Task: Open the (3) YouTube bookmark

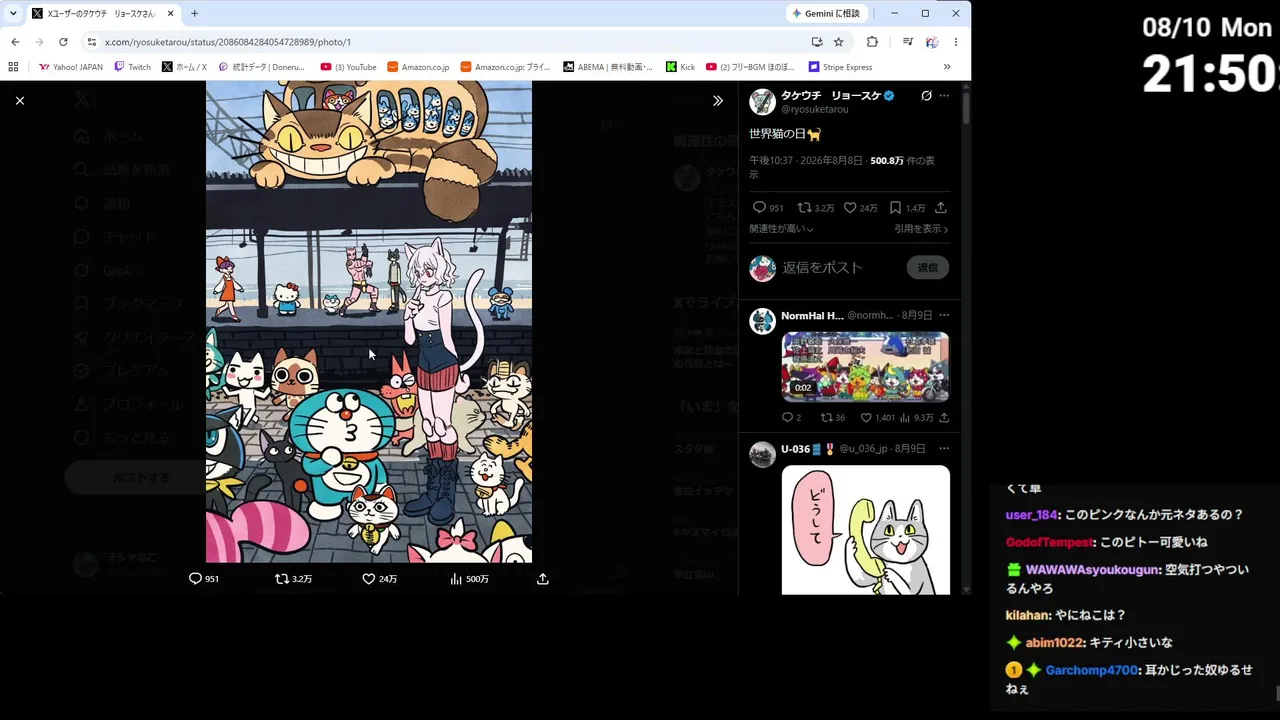Action: 348,67
